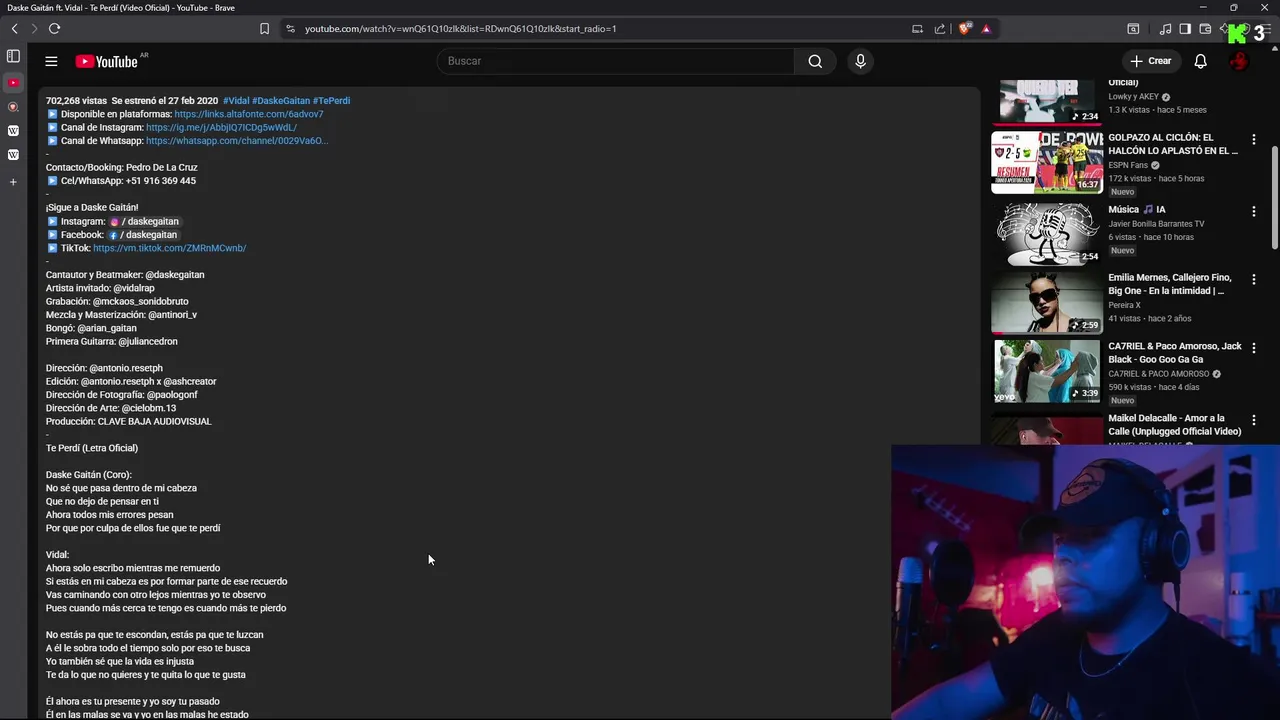The image size is (1280, 720).
Task: Click the Crear button
Action: pos(1151,61)
